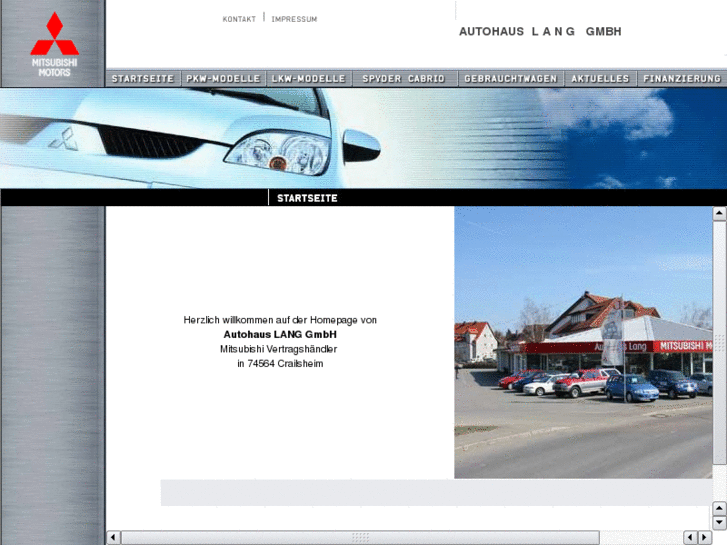This screenshot has height=545, width=727.
Task: Click the down arrow at the bottom of the vertical scrollbar
Action: 719,522
